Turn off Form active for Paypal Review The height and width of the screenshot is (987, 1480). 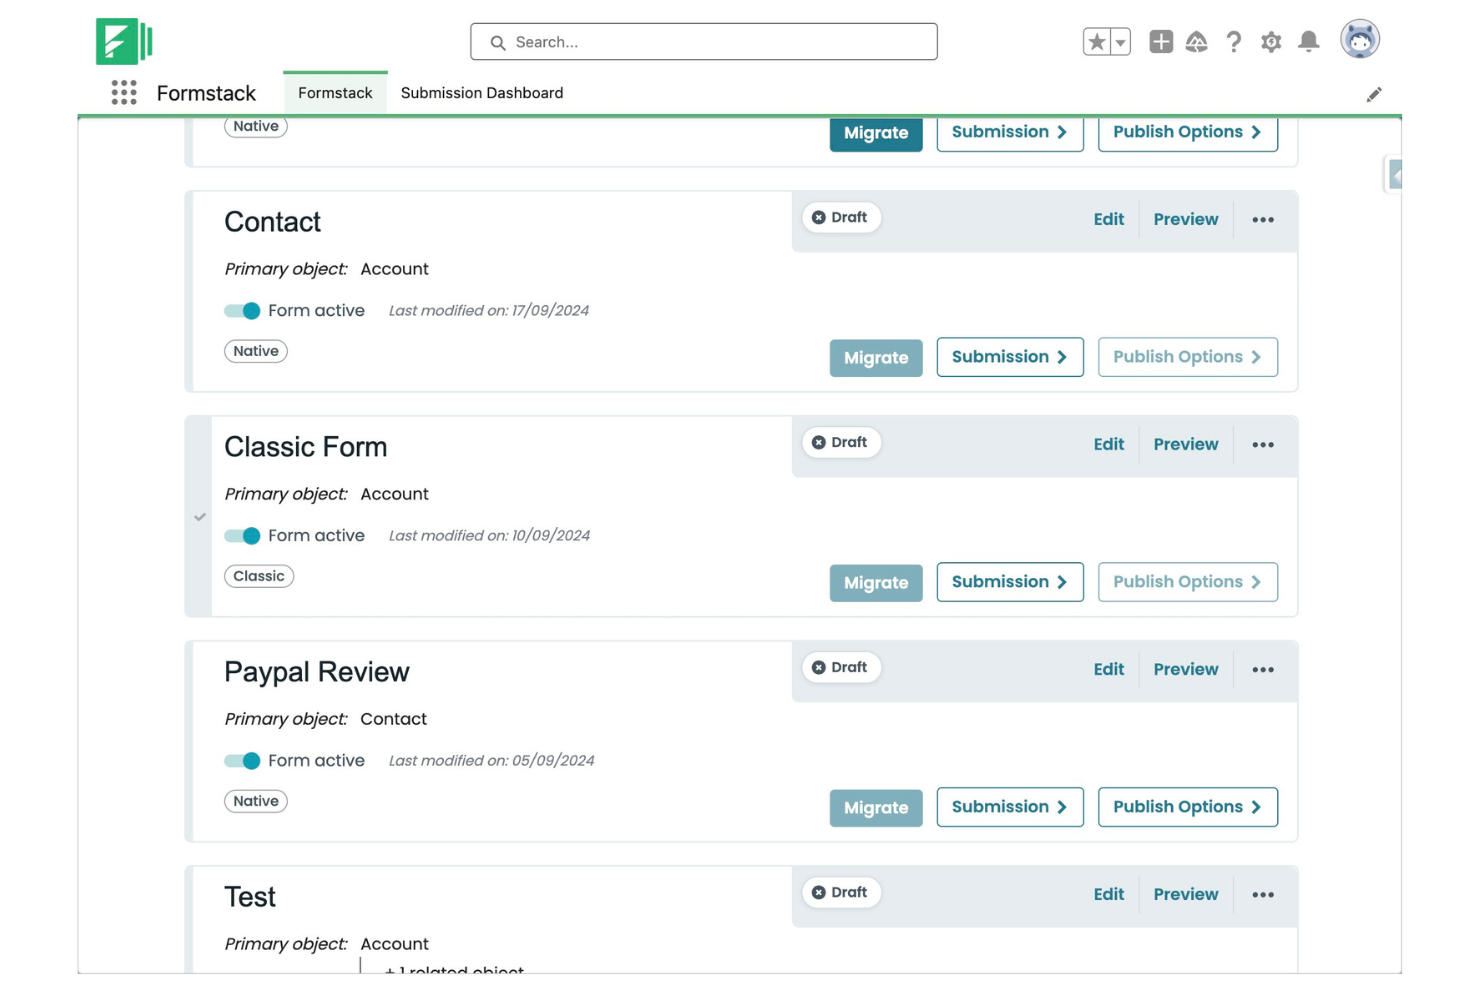point(242,760)
